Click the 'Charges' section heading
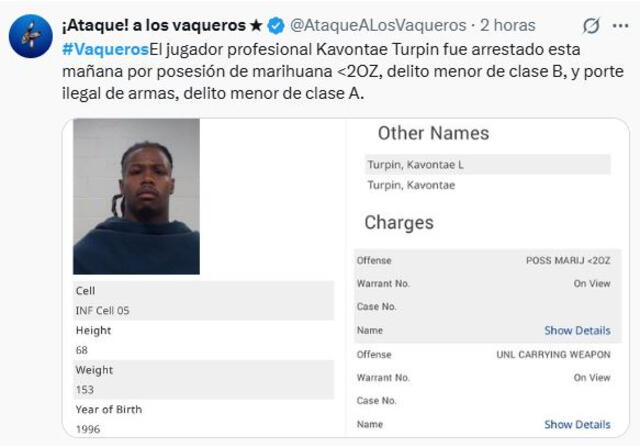640x446 pixels. coord(398,222)
